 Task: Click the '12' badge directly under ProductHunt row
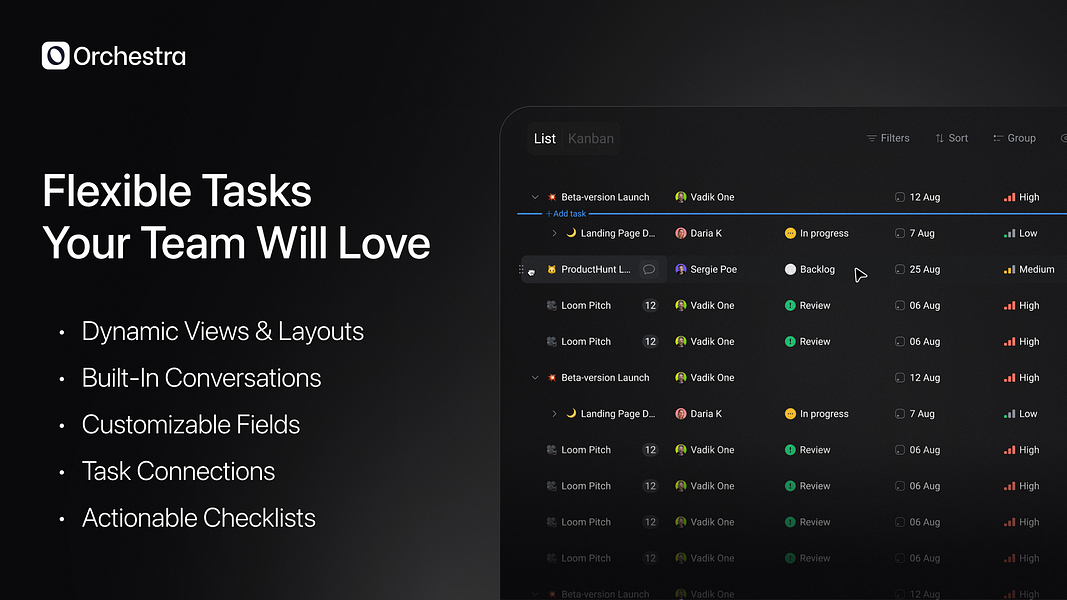650,305
